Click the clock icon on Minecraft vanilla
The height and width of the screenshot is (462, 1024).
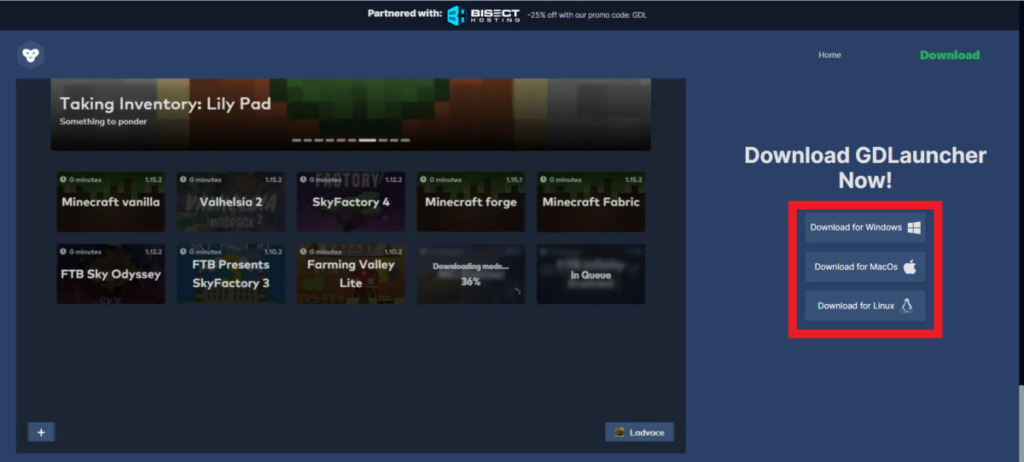point(63,179)
